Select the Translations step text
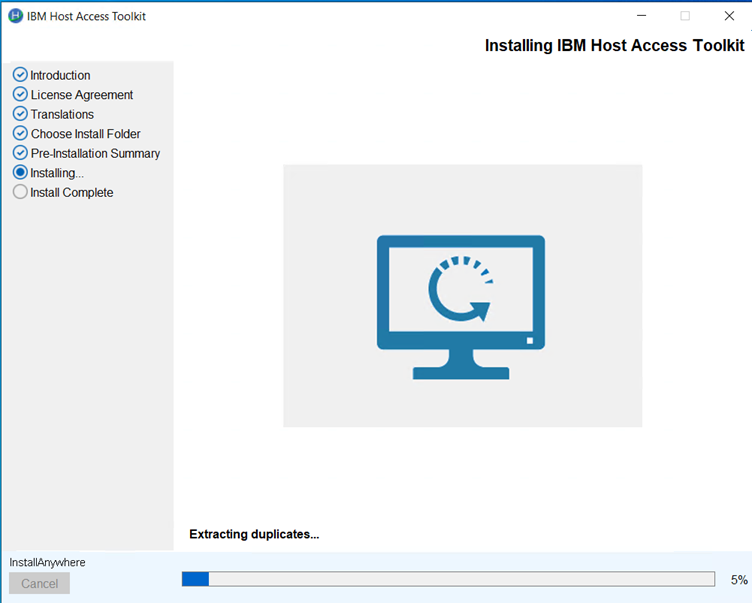This screenshot has height=603, width=752. tap(62, 114)
